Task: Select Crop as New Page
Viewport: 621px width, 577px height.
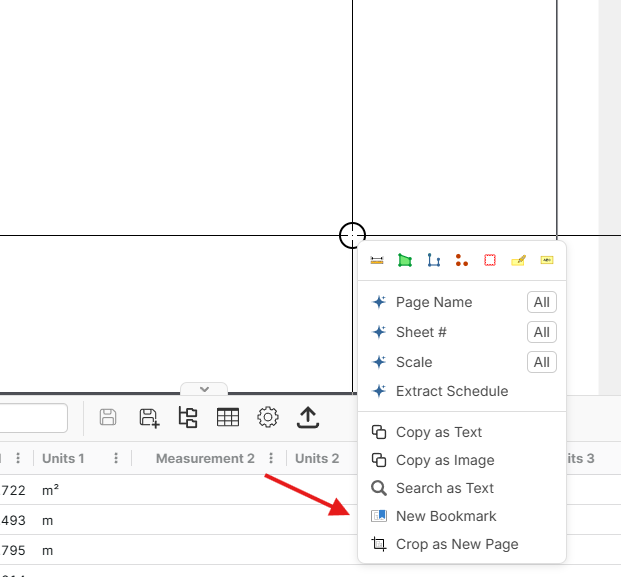Action: (x=456, y=544)
